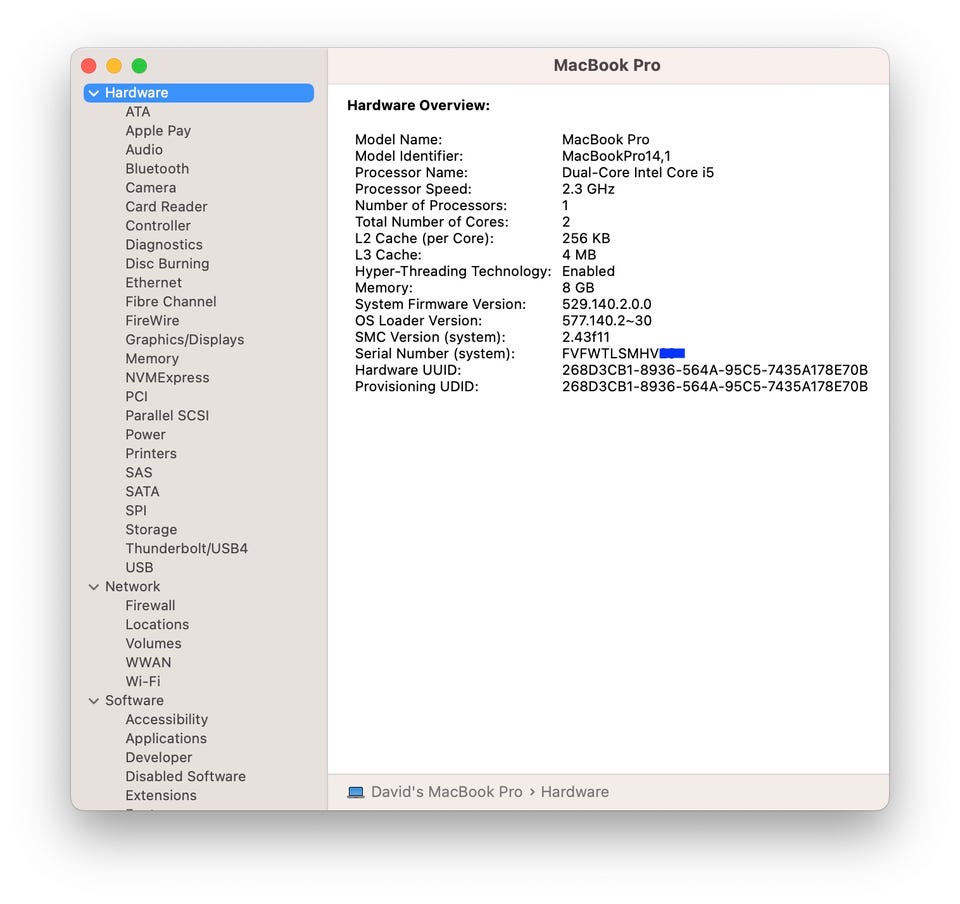The width and height of the screenshot is (960, 904).
Task: Collapse the Hardware section chevron
Action: coord(94,93)
